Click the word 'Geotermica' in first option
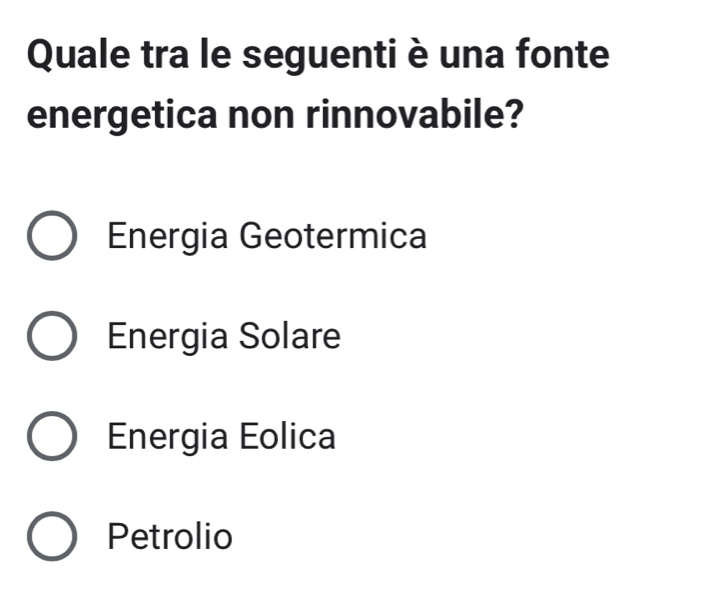 click(x=332, y=237)
